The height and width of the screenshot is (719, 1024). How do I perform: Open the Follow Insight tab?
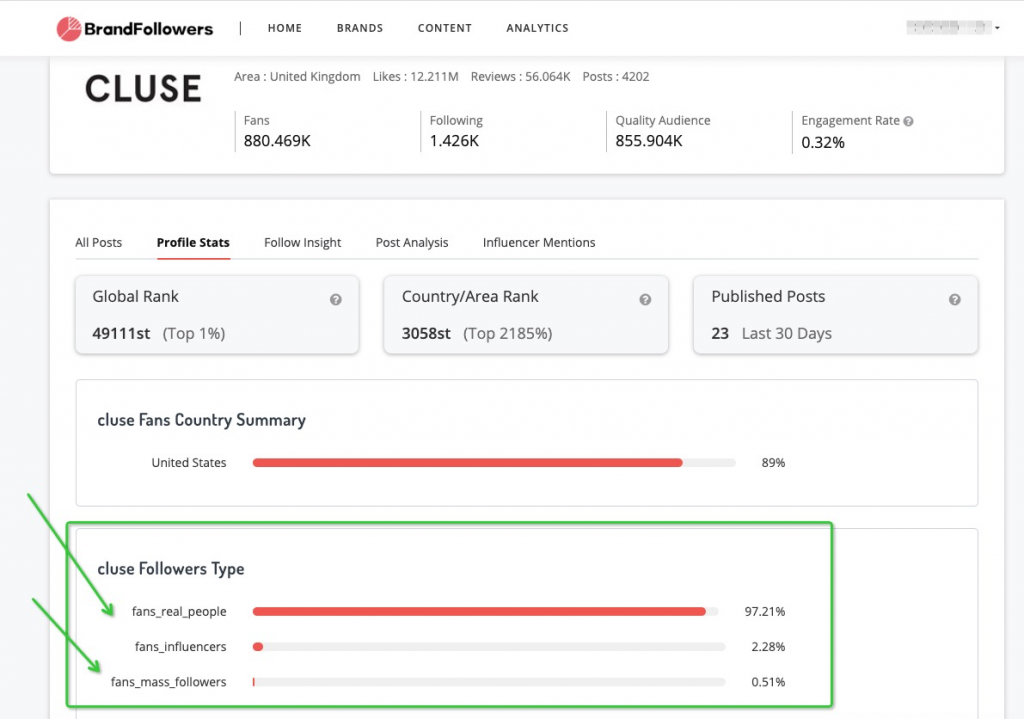pyautogui.click(x=302, y=242)
